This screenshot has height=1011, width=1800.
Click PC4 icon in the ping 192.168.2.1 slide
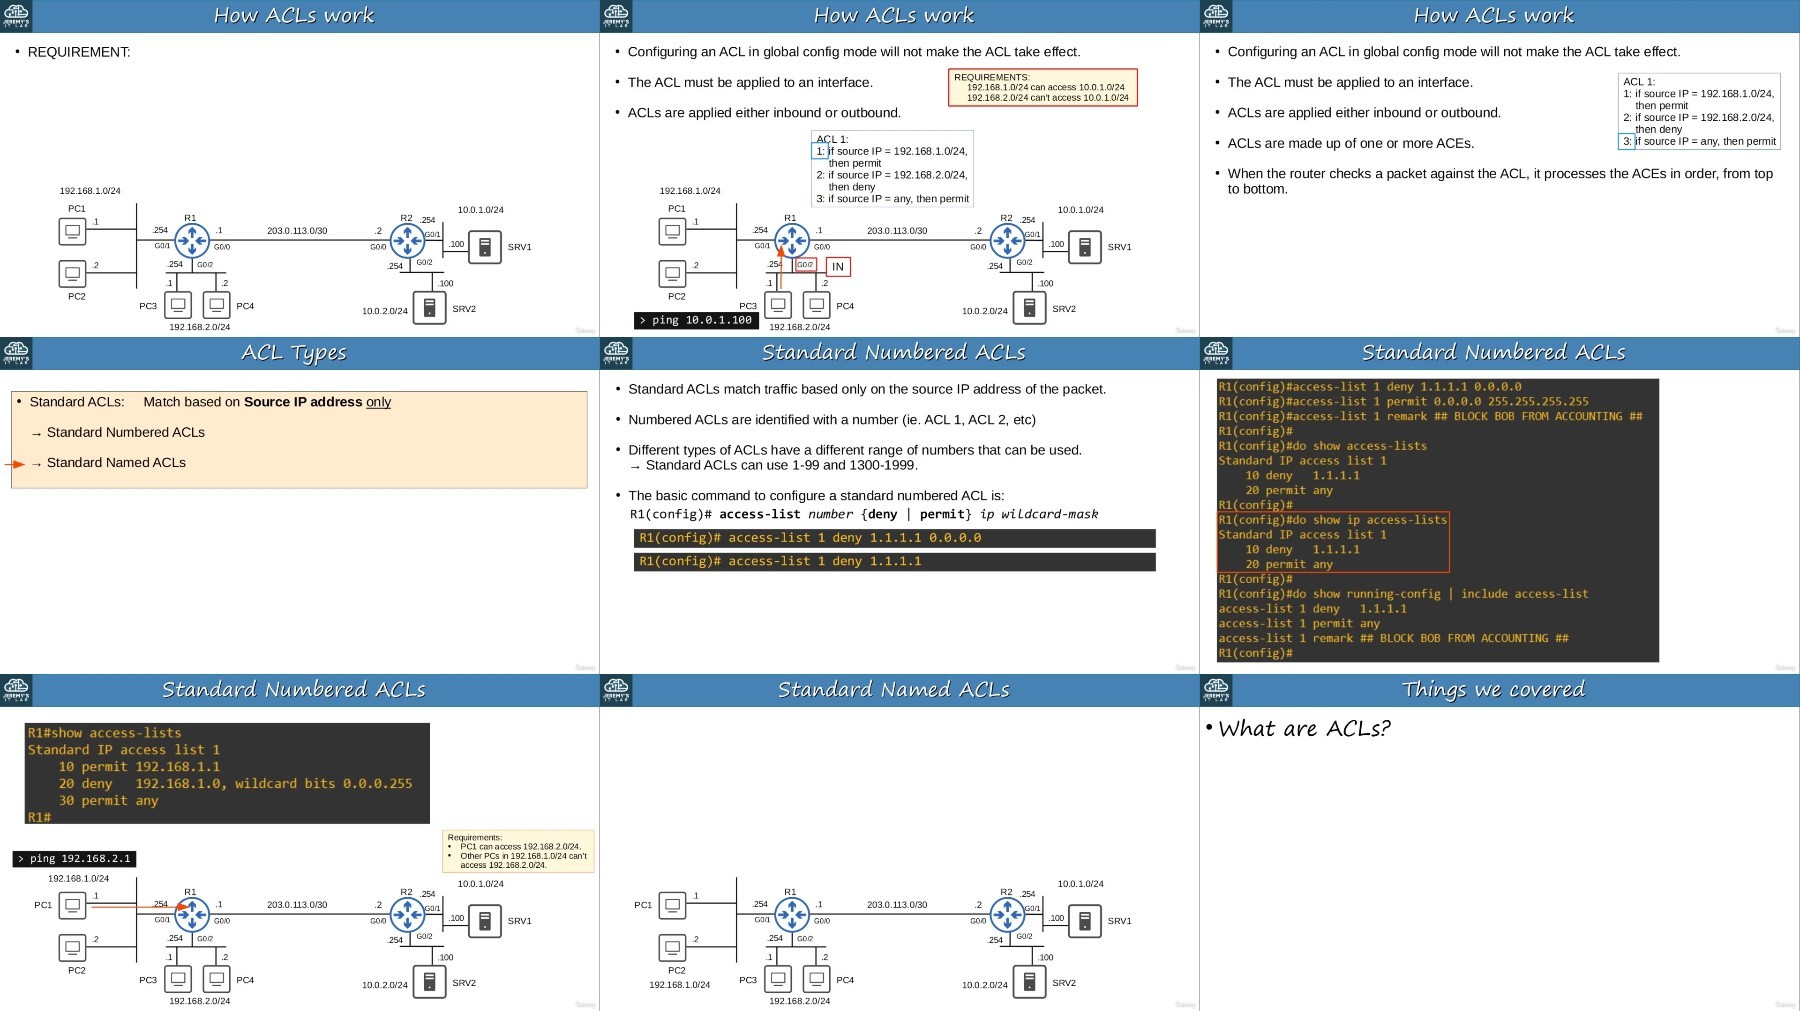point(217,979)
